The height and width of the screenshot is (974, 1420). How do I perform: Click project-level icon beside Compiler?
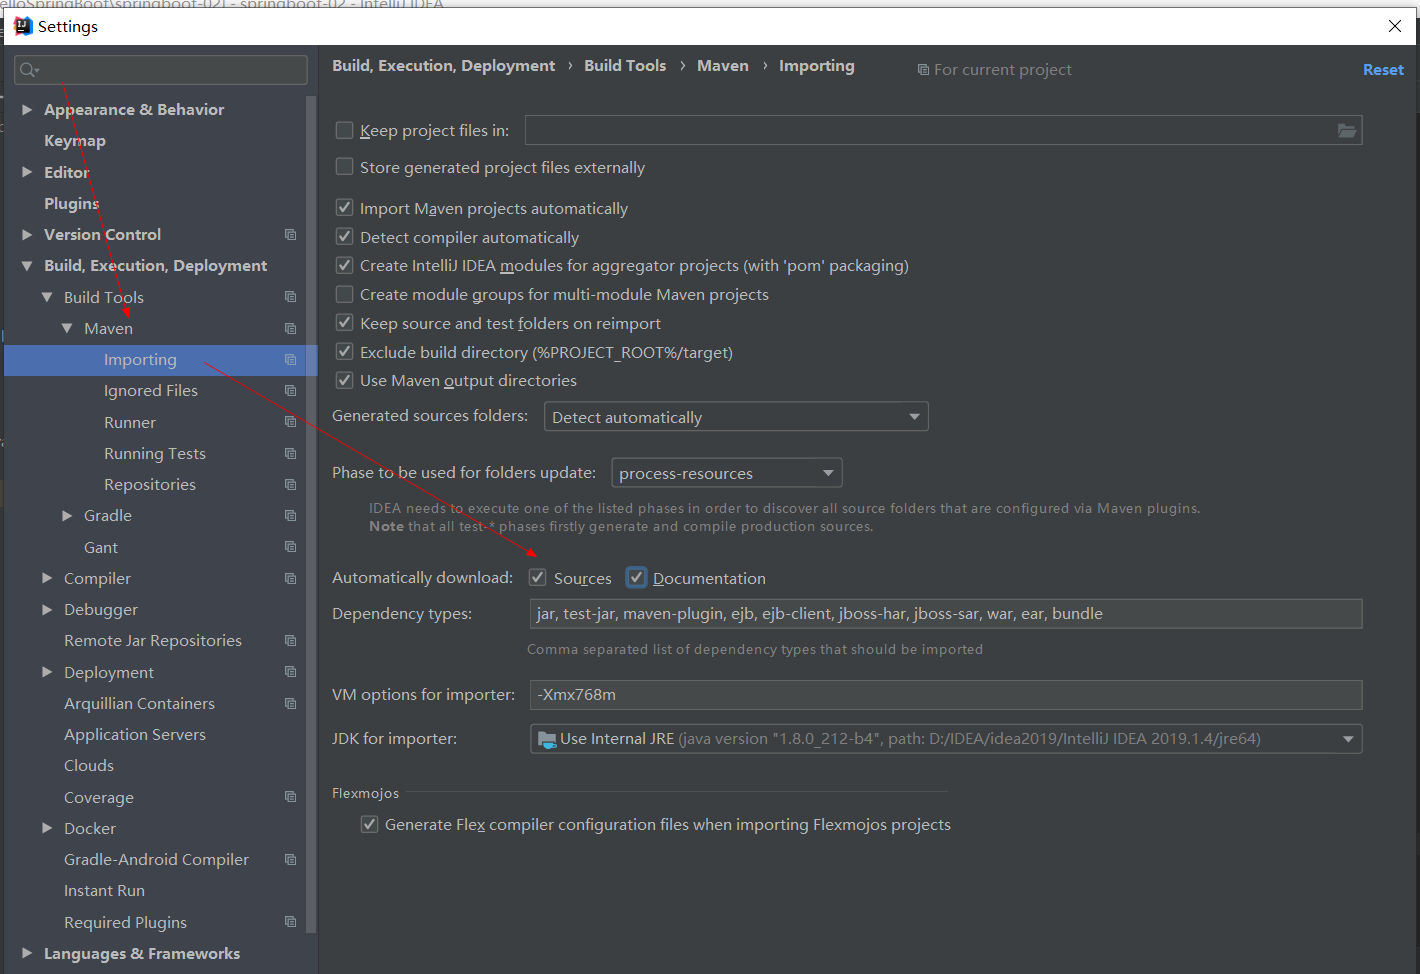coord(290,578)
